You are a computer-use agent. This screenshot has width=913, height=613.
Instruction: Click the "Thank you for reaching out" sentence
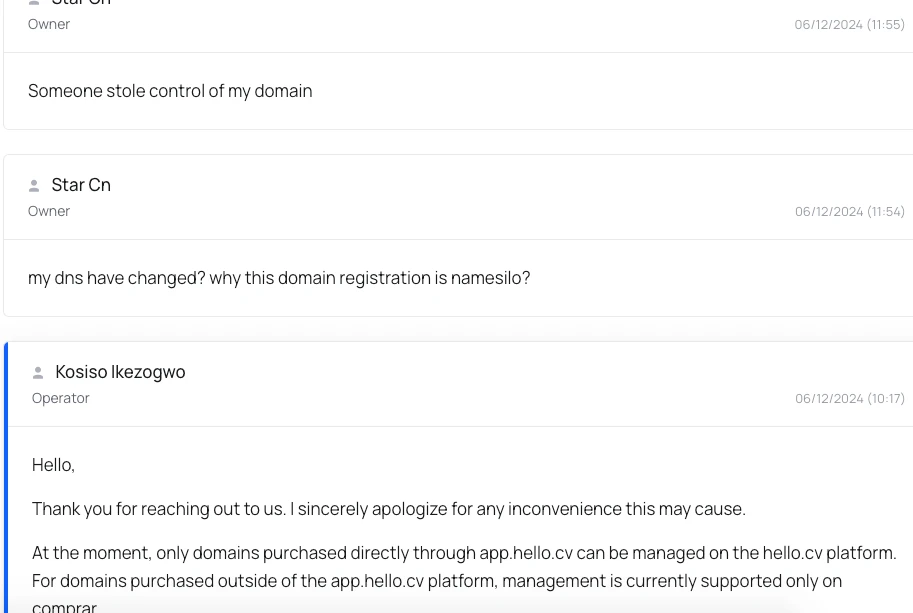[388, 509]
